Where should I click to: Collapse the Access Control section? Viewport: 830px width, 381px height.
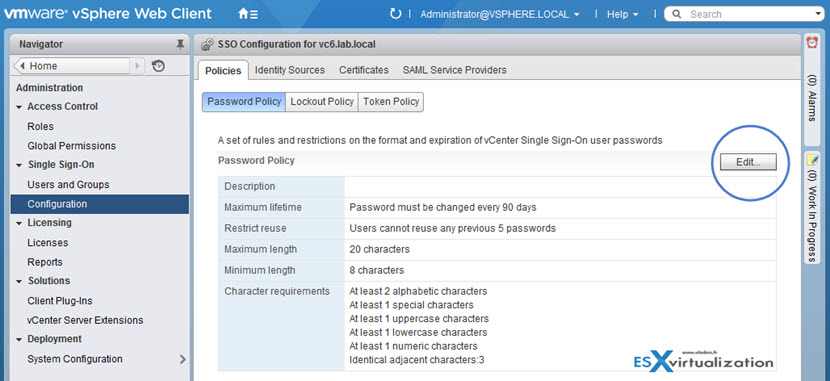19,107
